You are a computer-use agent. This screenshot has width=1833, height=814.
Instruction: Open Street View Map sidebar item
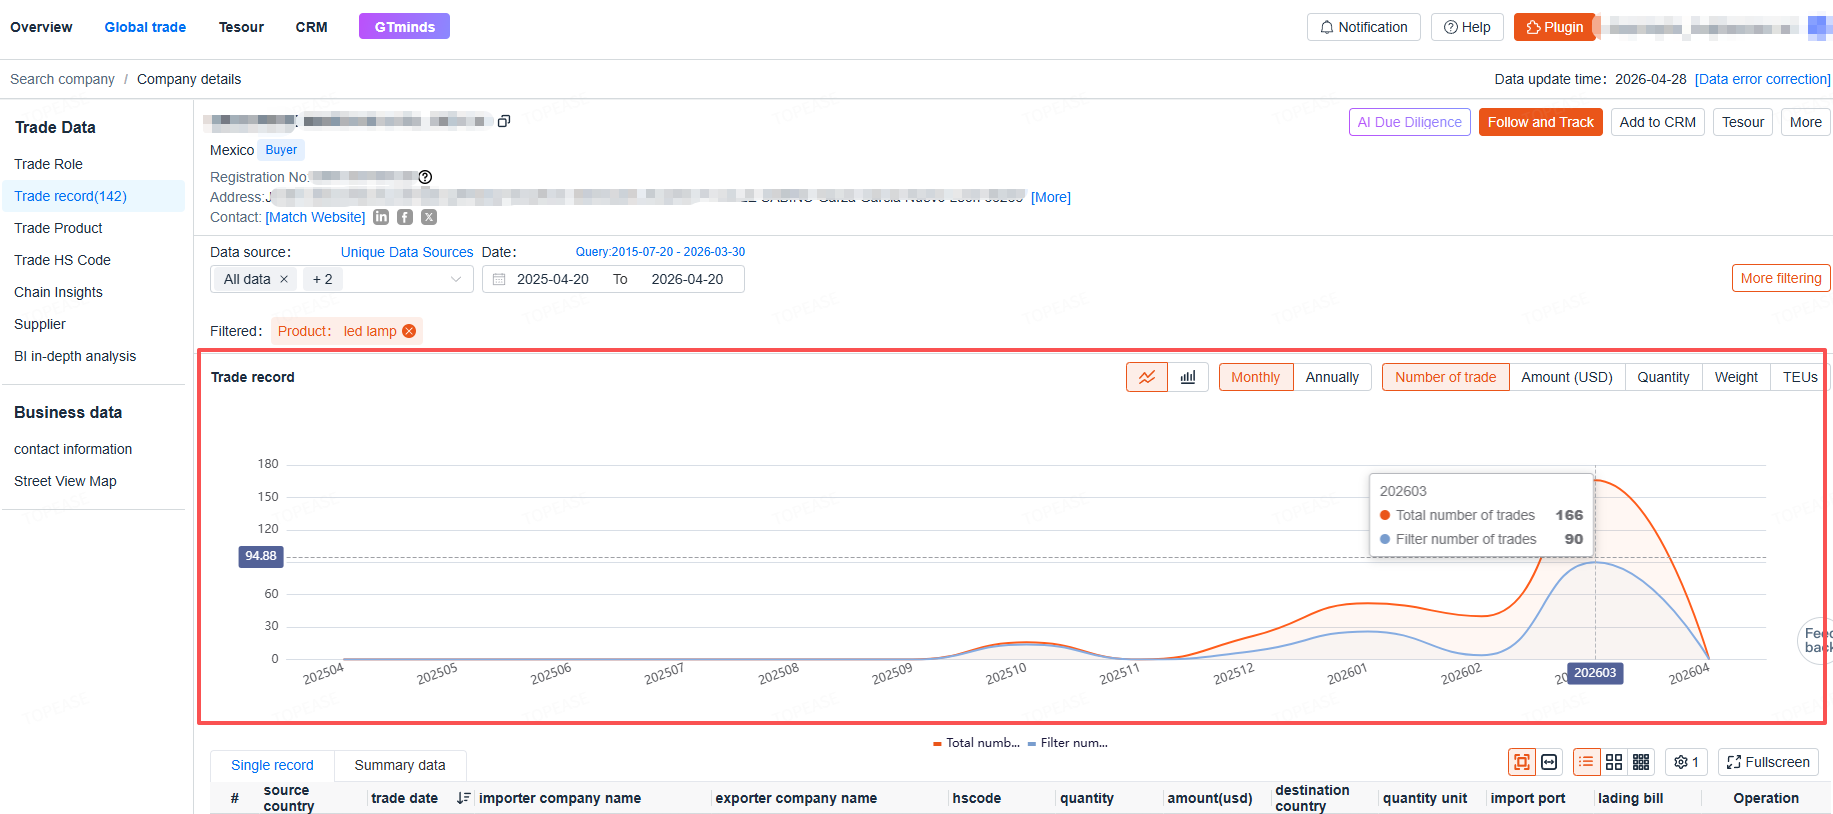coord(65,481)
